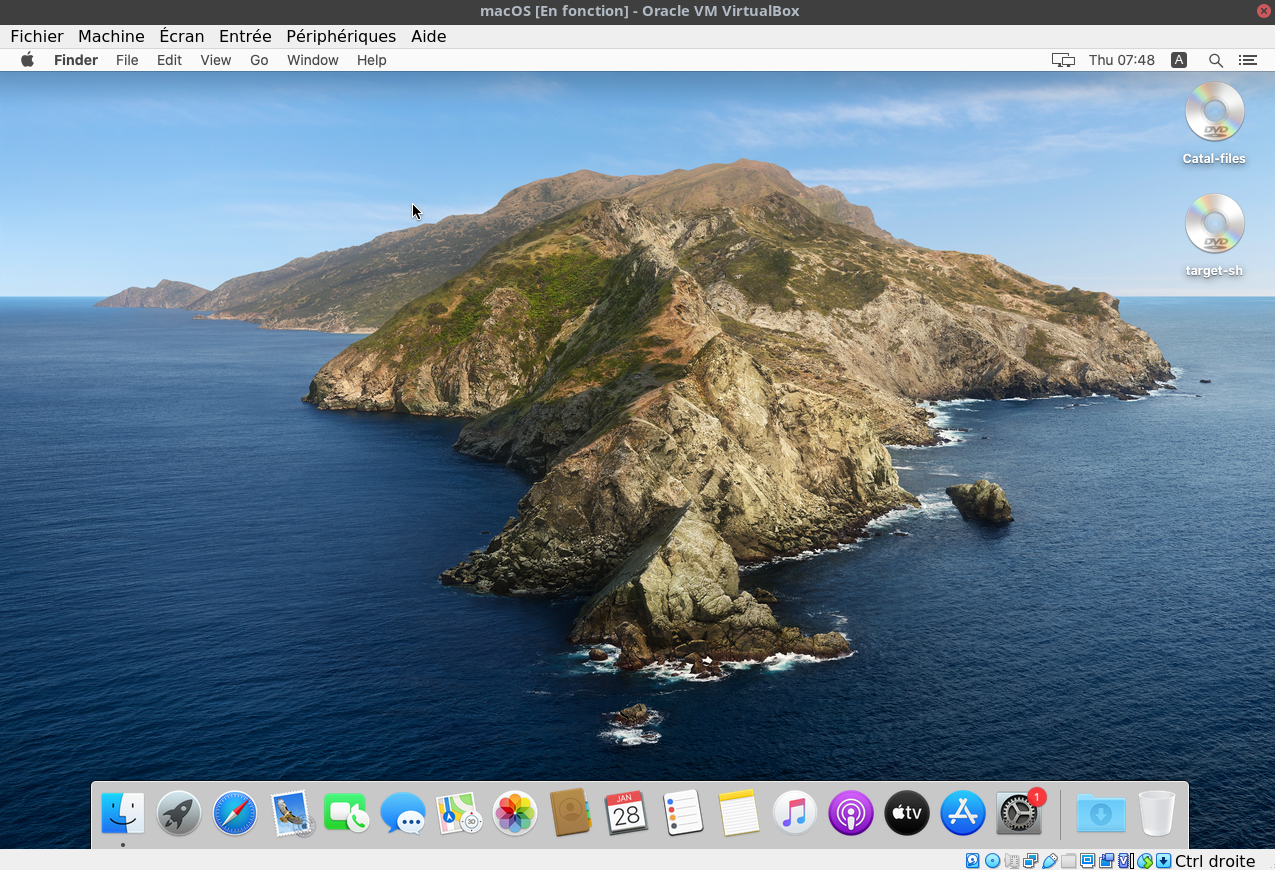Open the Messages app

[x=403, y=813]
